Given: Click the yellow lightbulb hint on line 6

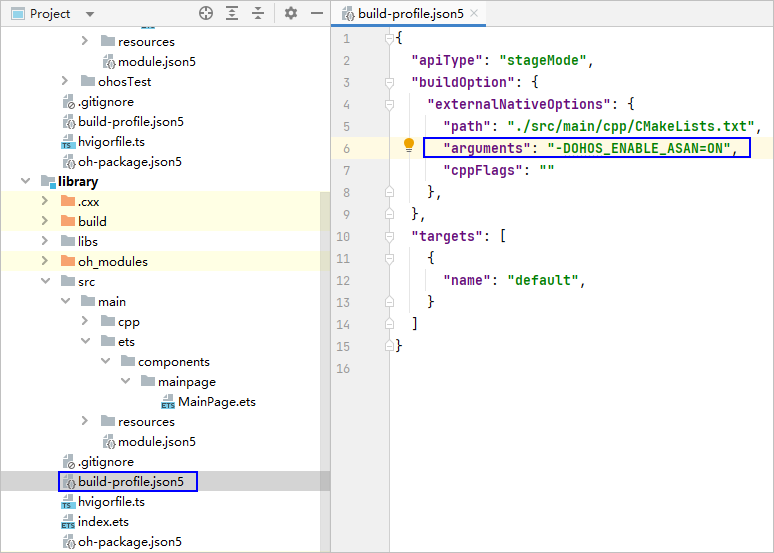Looking at the screenshot, I should tap(408, 146).
